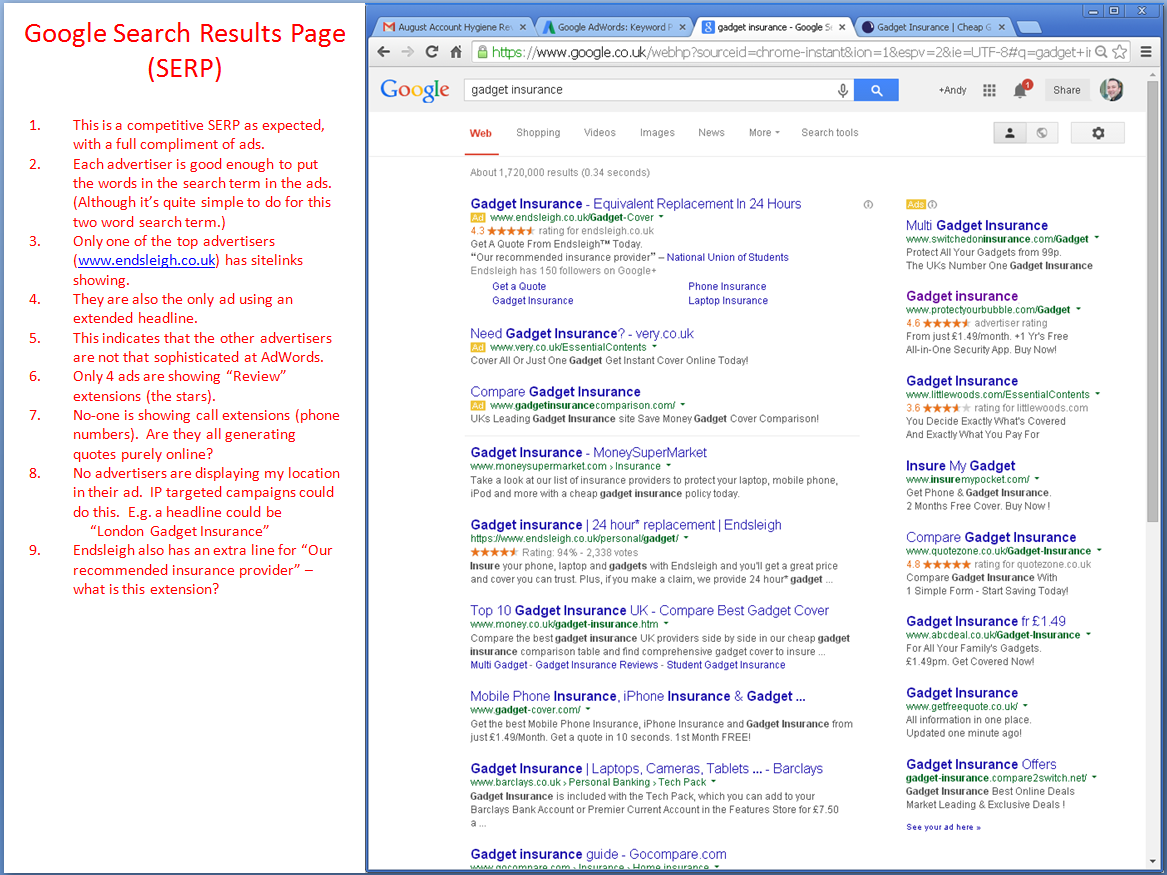This screenshot has height=875, width=1167.
Task: Select the Shopping search tab
Action: point(538,132)
